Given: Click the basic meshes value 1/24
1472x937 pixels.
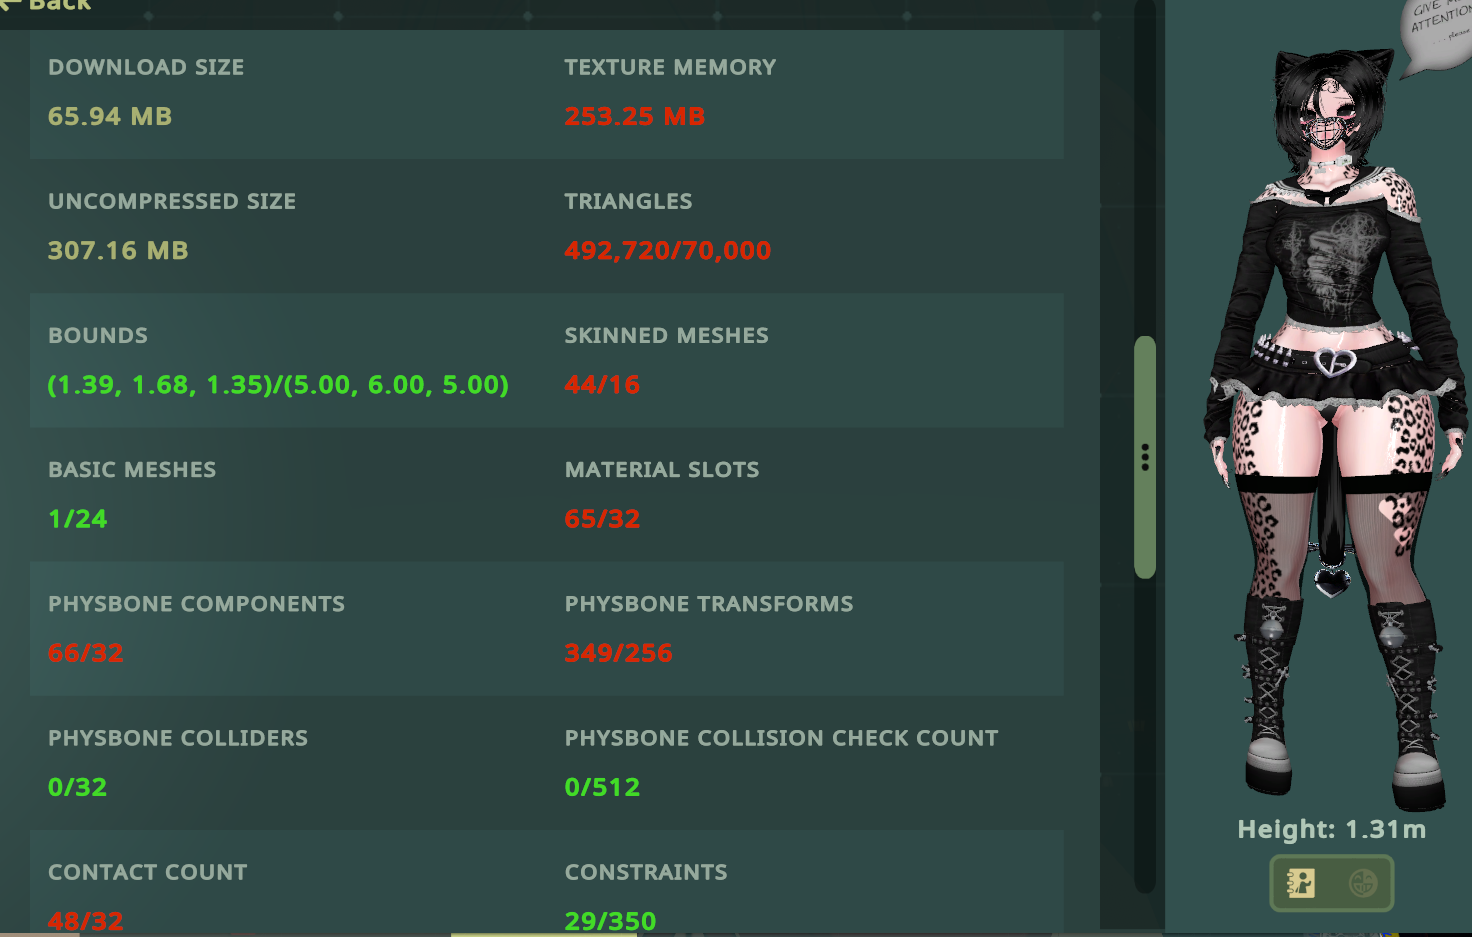Looking at the screenshot, I should (78, 519).
